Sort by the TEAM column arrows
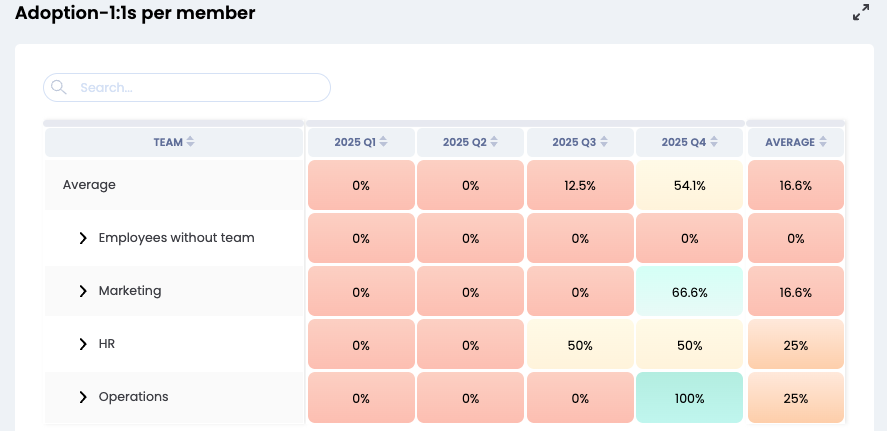The image size is (887, 431). pos(190,143)
